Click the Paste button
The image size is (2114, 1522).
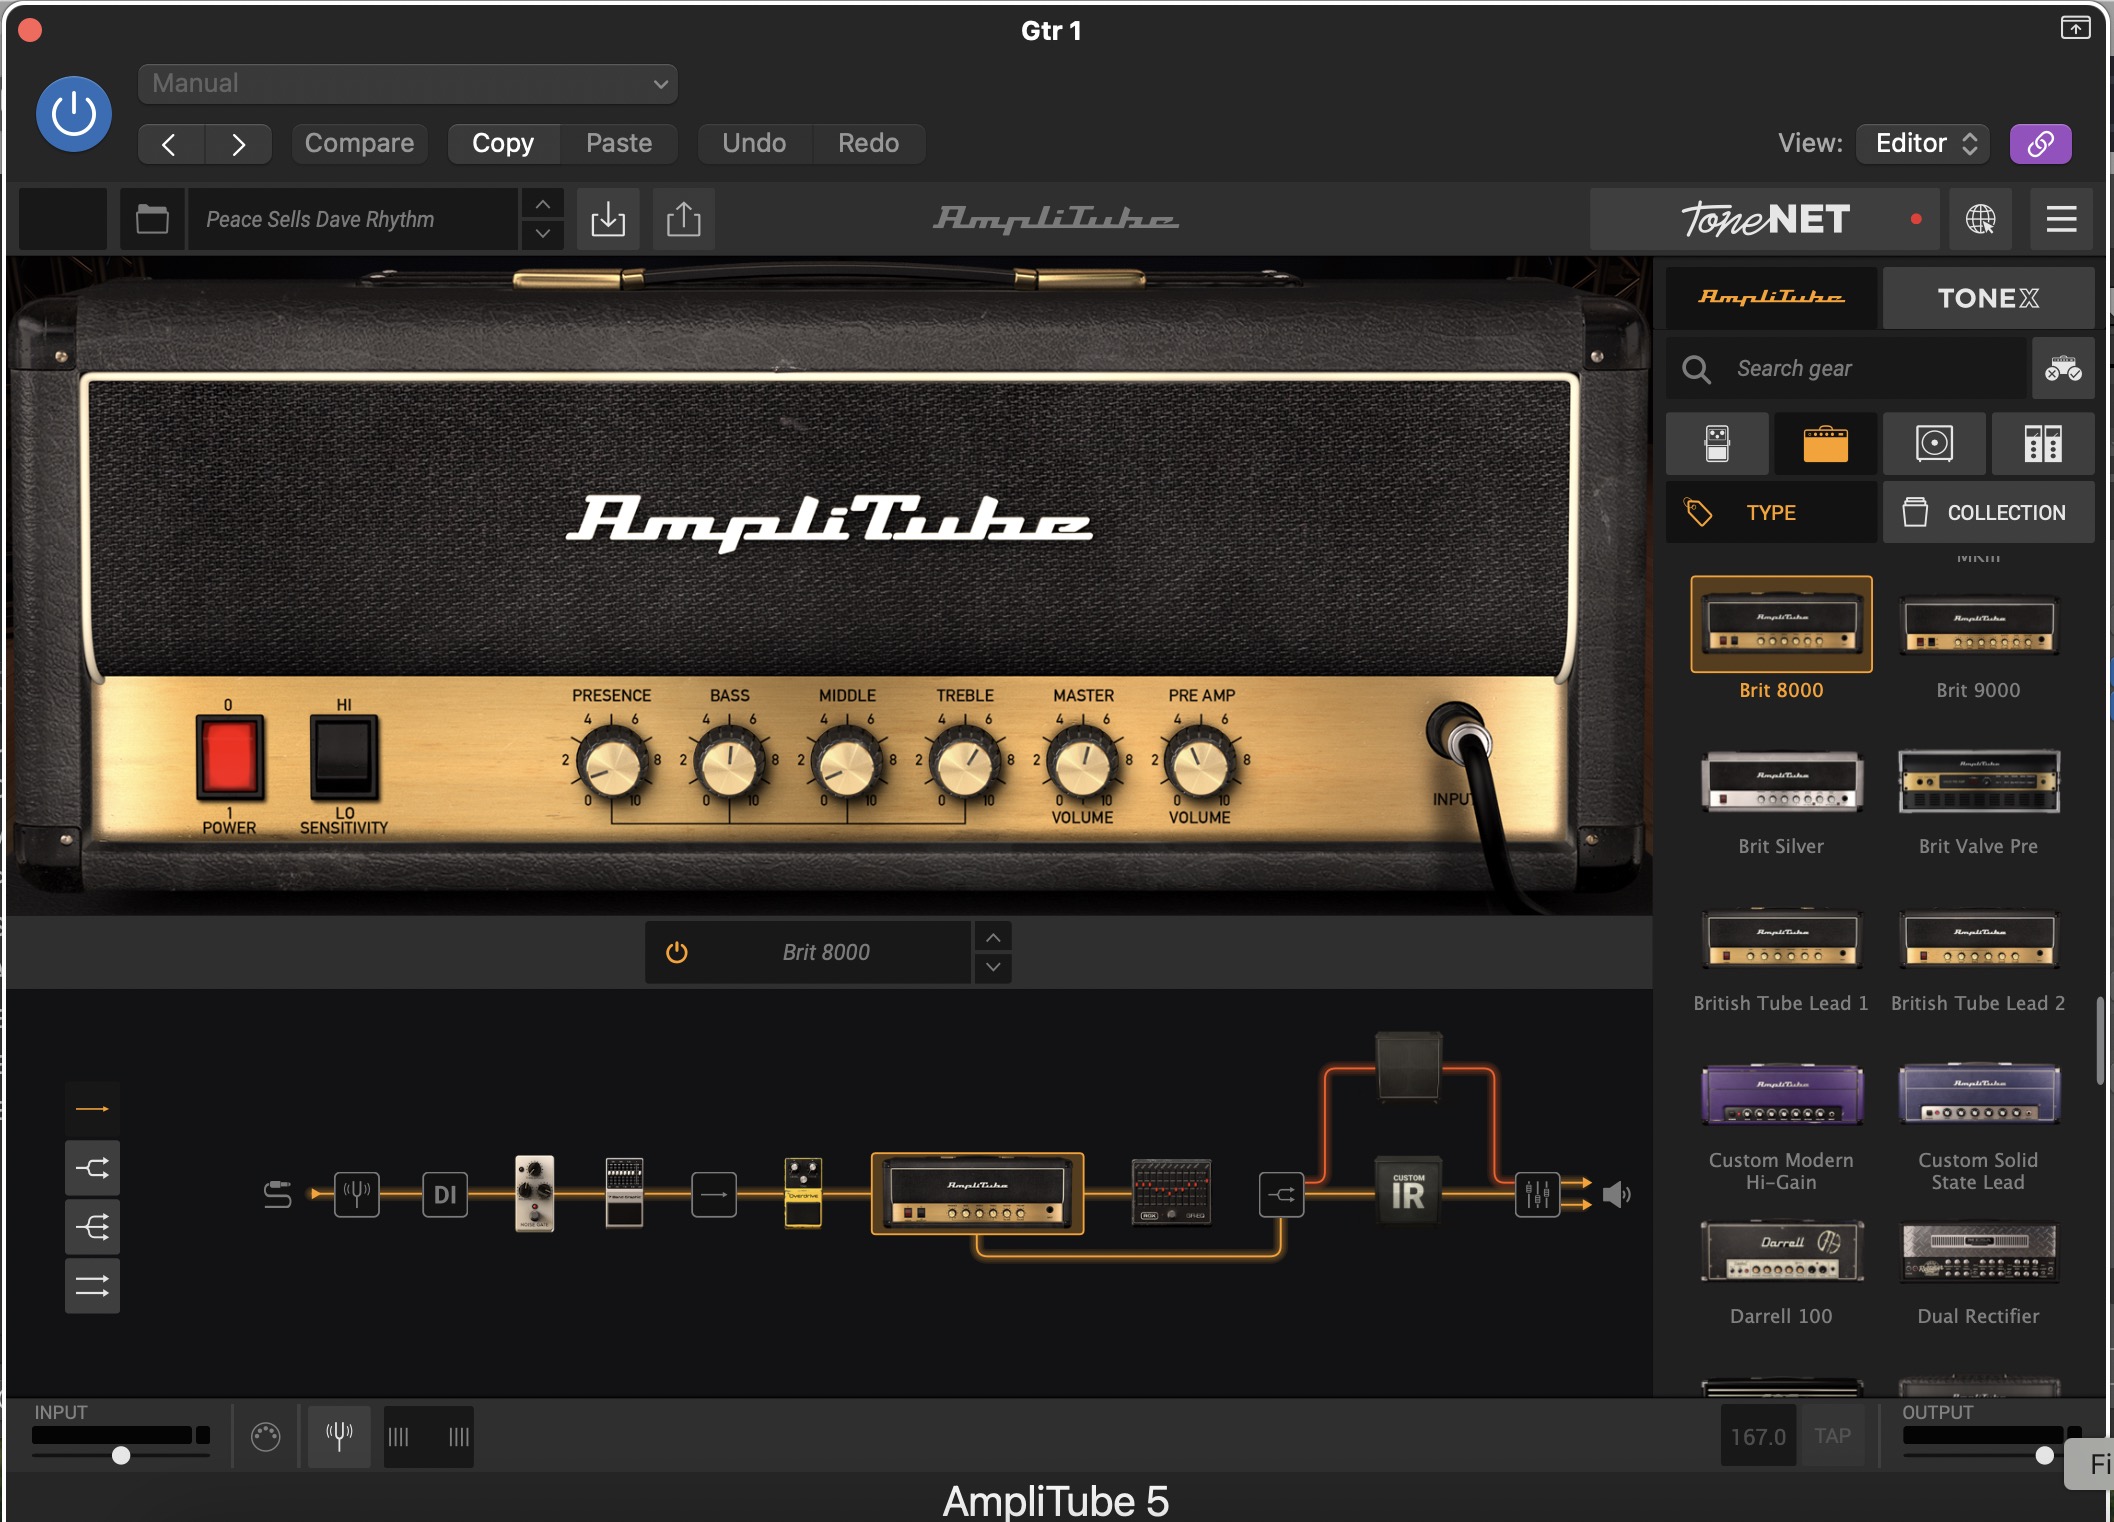(x=619, y=143)
